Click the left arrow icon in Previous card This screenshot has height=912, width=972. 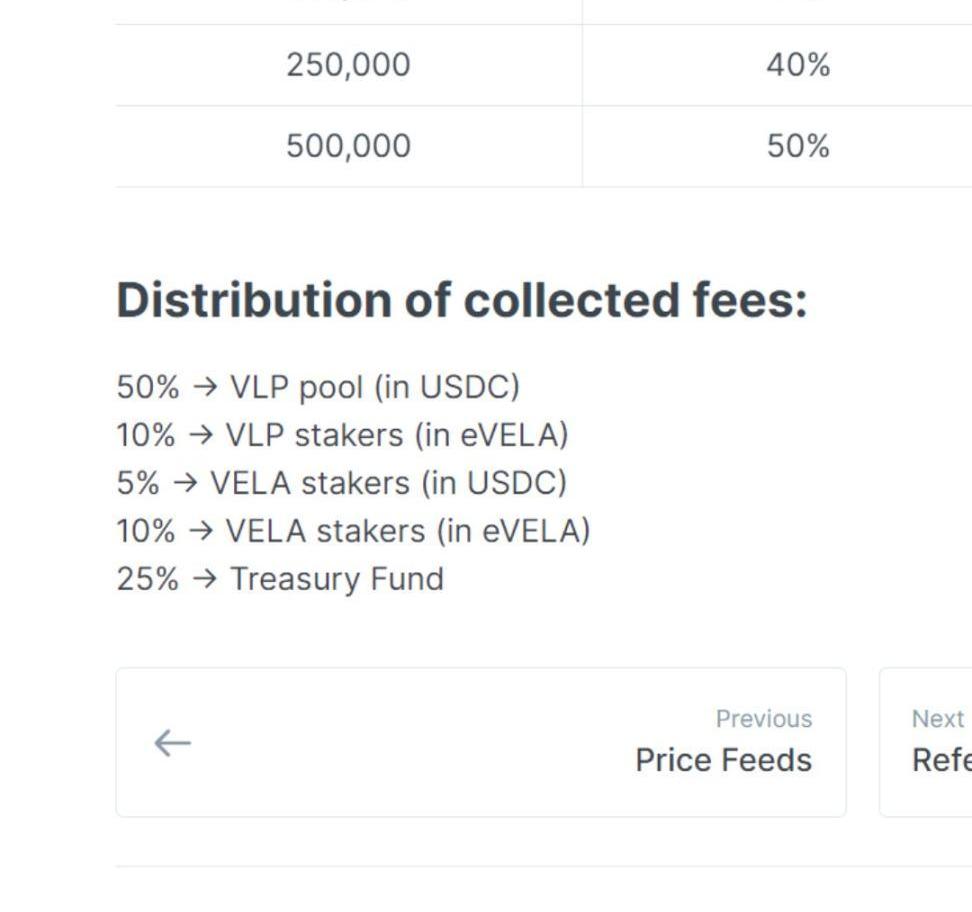(x=172, y=743)
